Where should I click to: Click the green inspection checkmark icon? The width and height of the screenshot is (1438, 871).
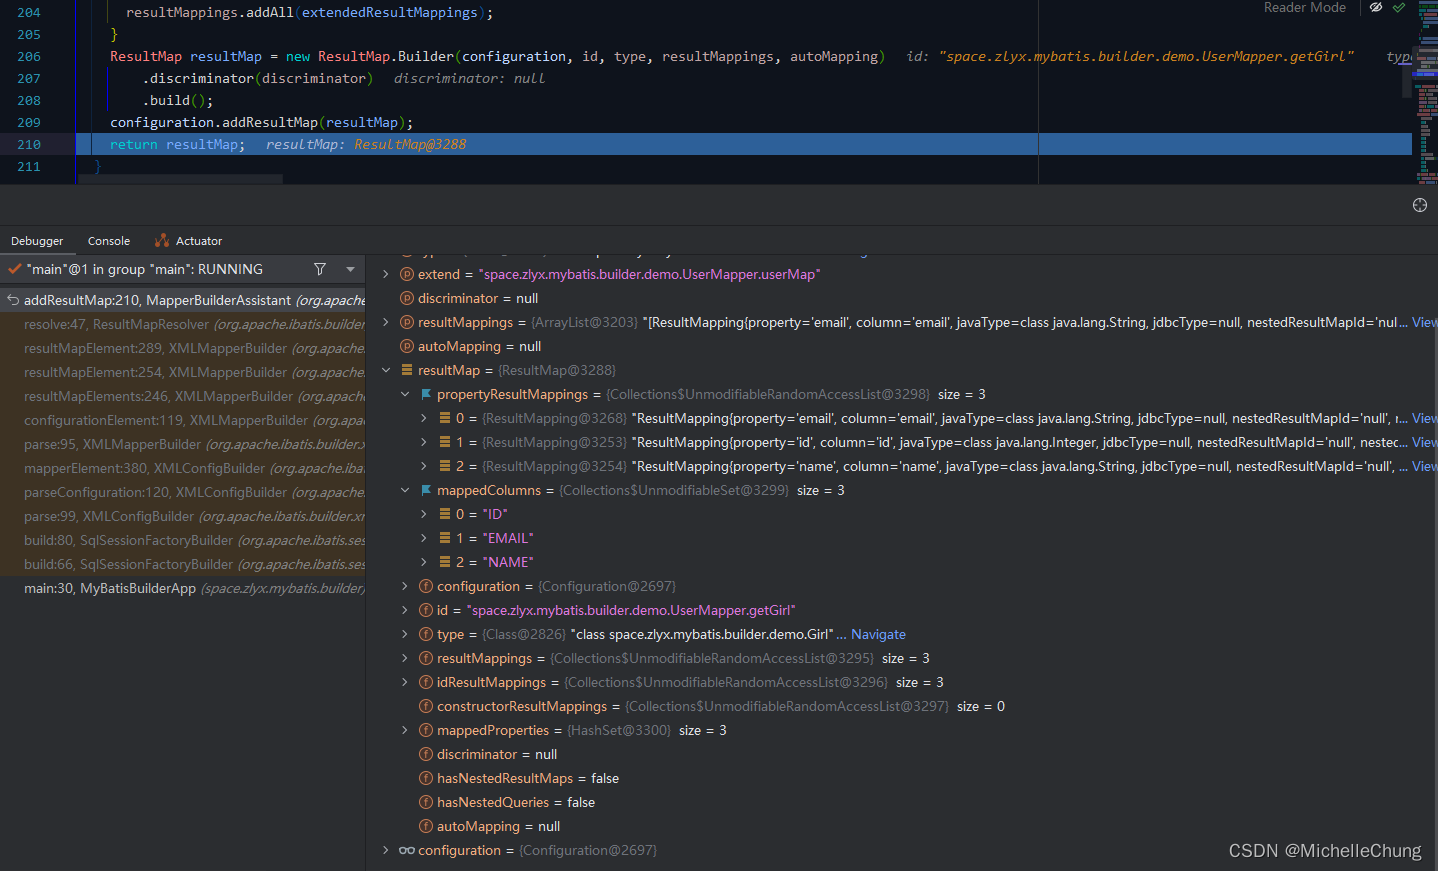pos(1399,7)
